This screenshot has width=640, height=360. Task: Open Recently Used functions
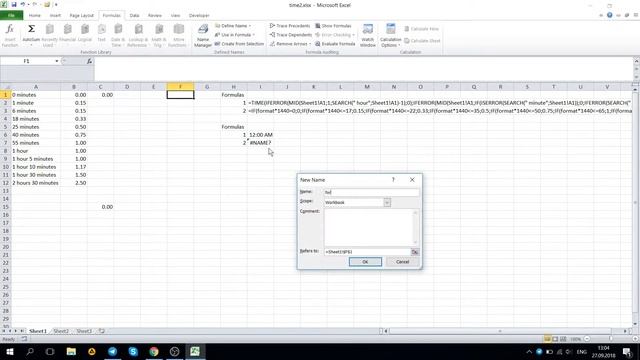point(49,36)
